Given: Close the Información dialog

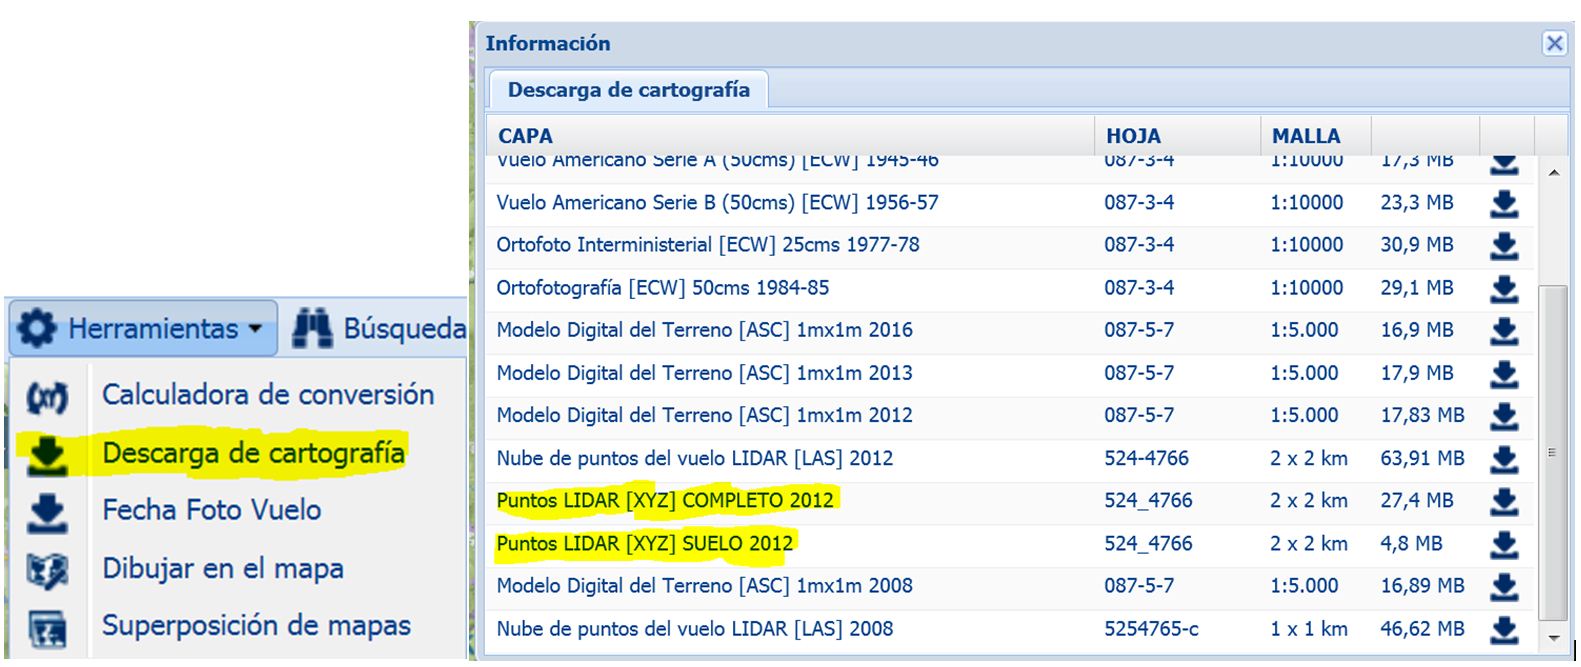Looking at the screenshot, I should point(1554,43).
